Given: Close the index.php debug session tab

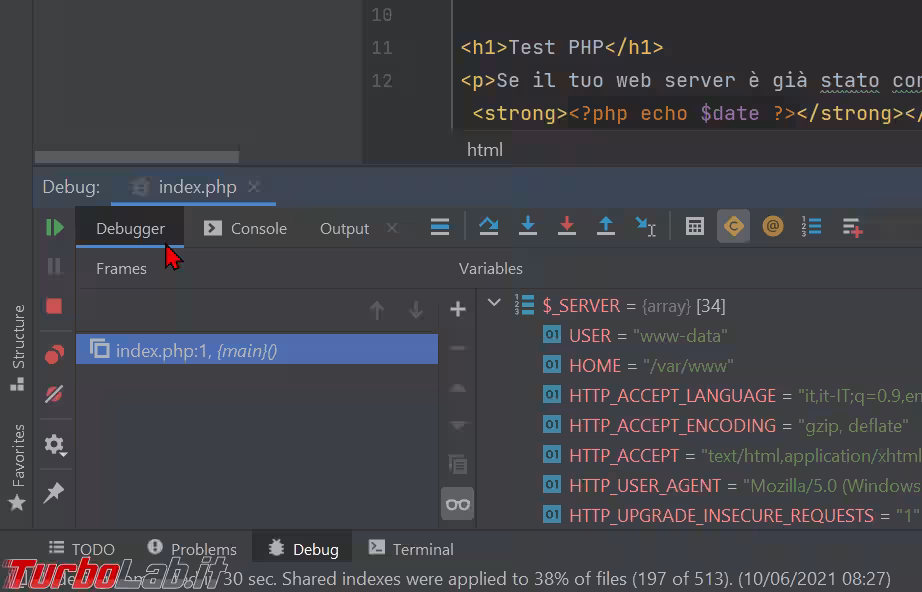Looking at the screenshot, I should [x=254, y=187].
